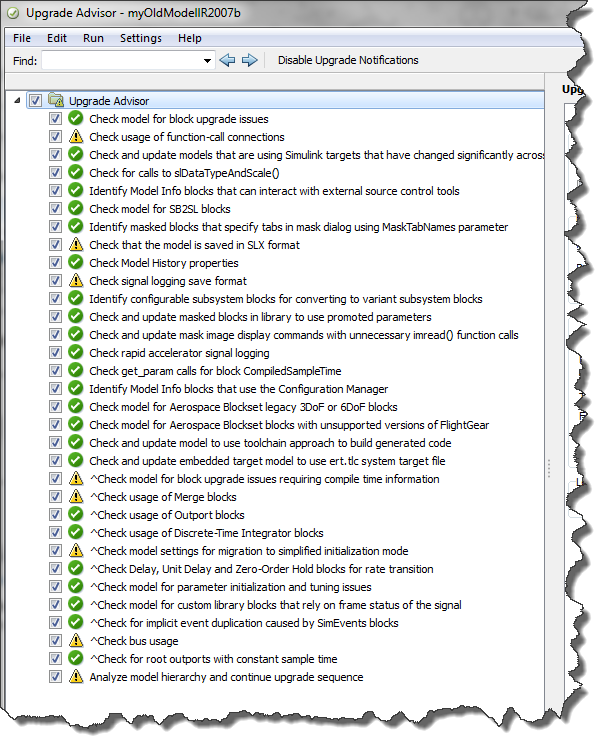Click the Upgrade Advisor folder icon

[56, 101]
